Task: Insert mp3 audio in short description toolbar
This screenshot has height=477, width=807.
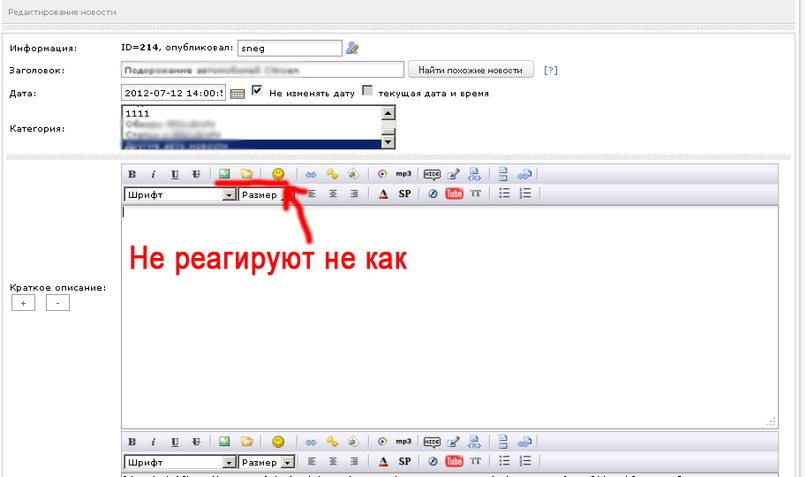Action: (x=404, y=174)
